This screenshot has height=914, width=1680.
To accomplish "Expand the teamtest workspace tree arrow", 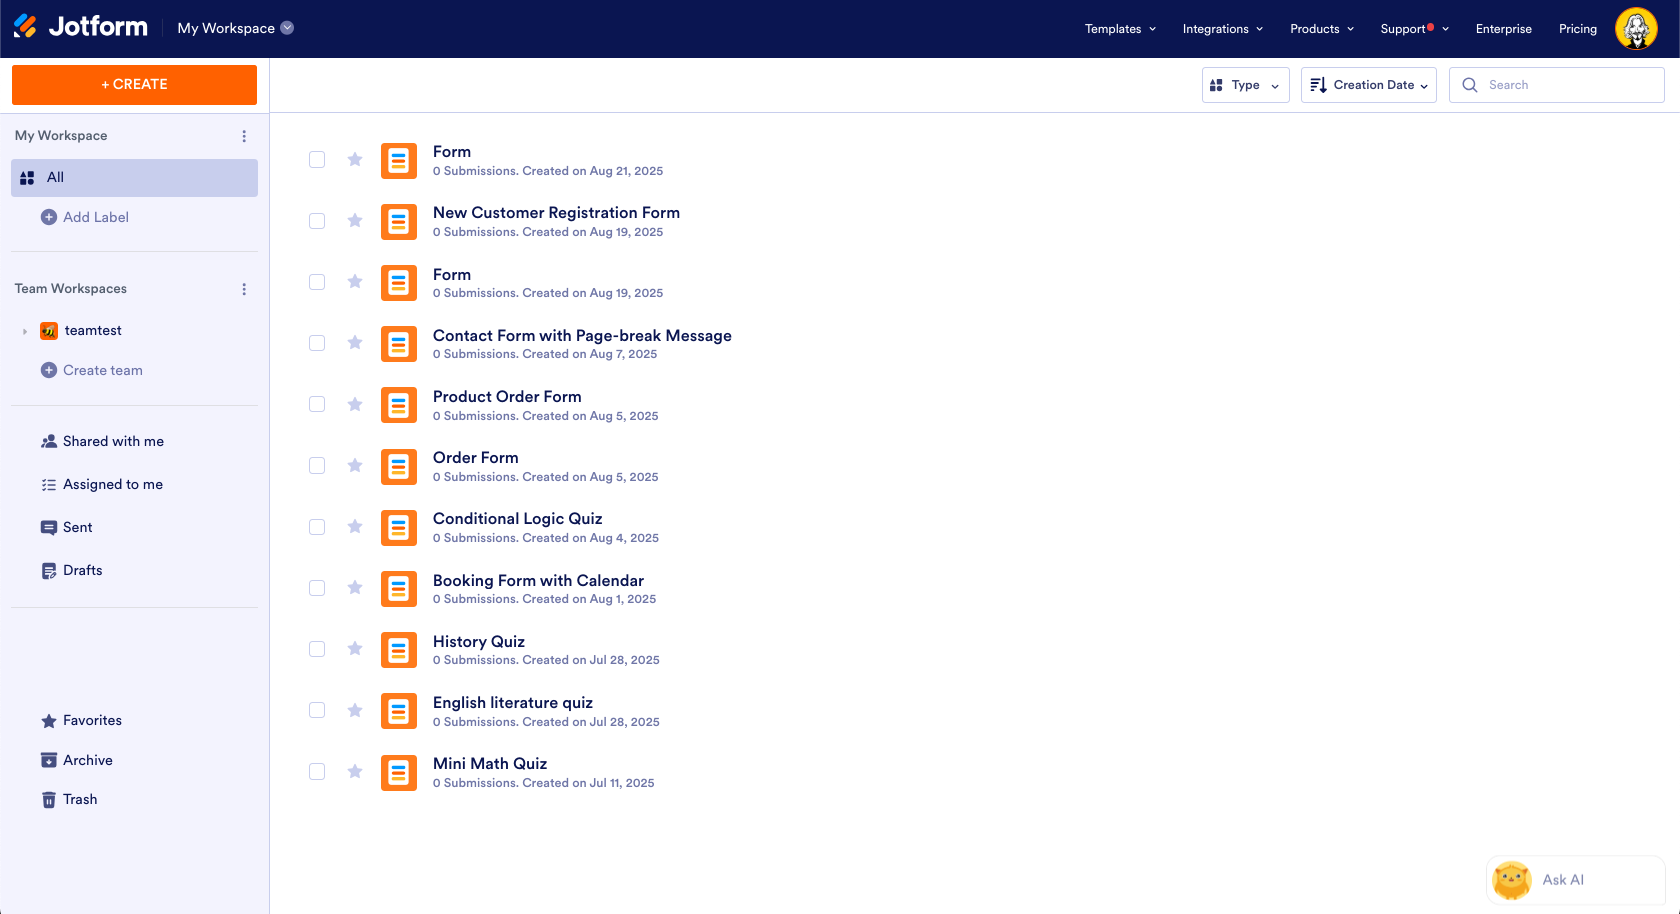I will (x=25, y=331).
